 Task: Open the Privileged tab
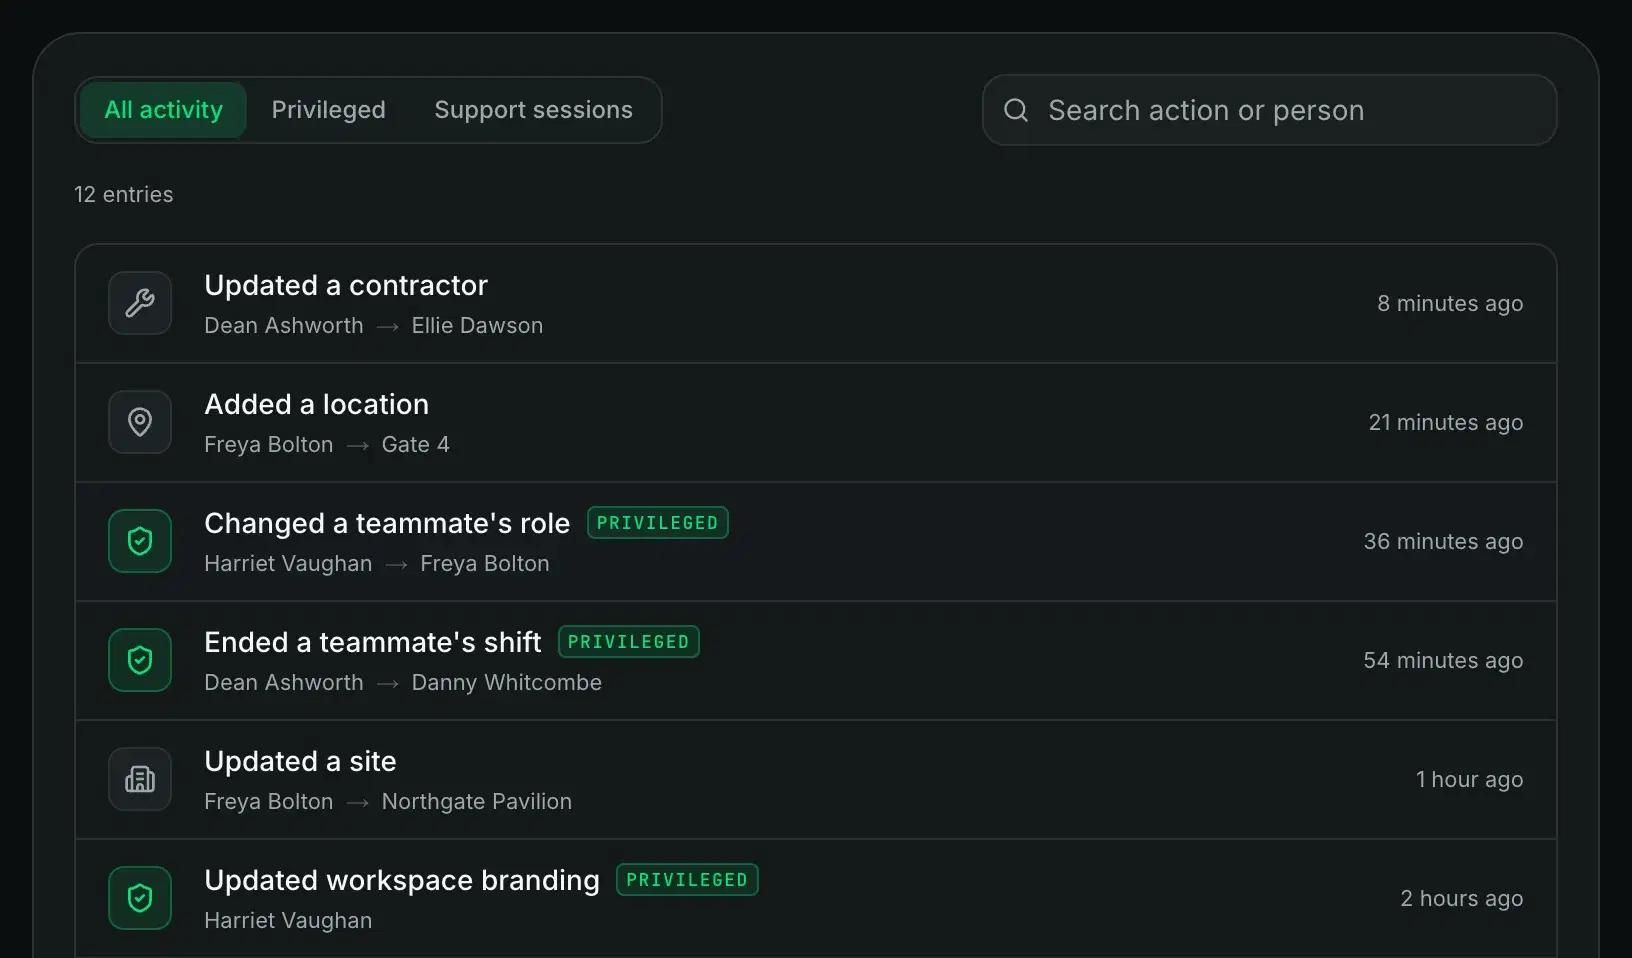(328, 110)
